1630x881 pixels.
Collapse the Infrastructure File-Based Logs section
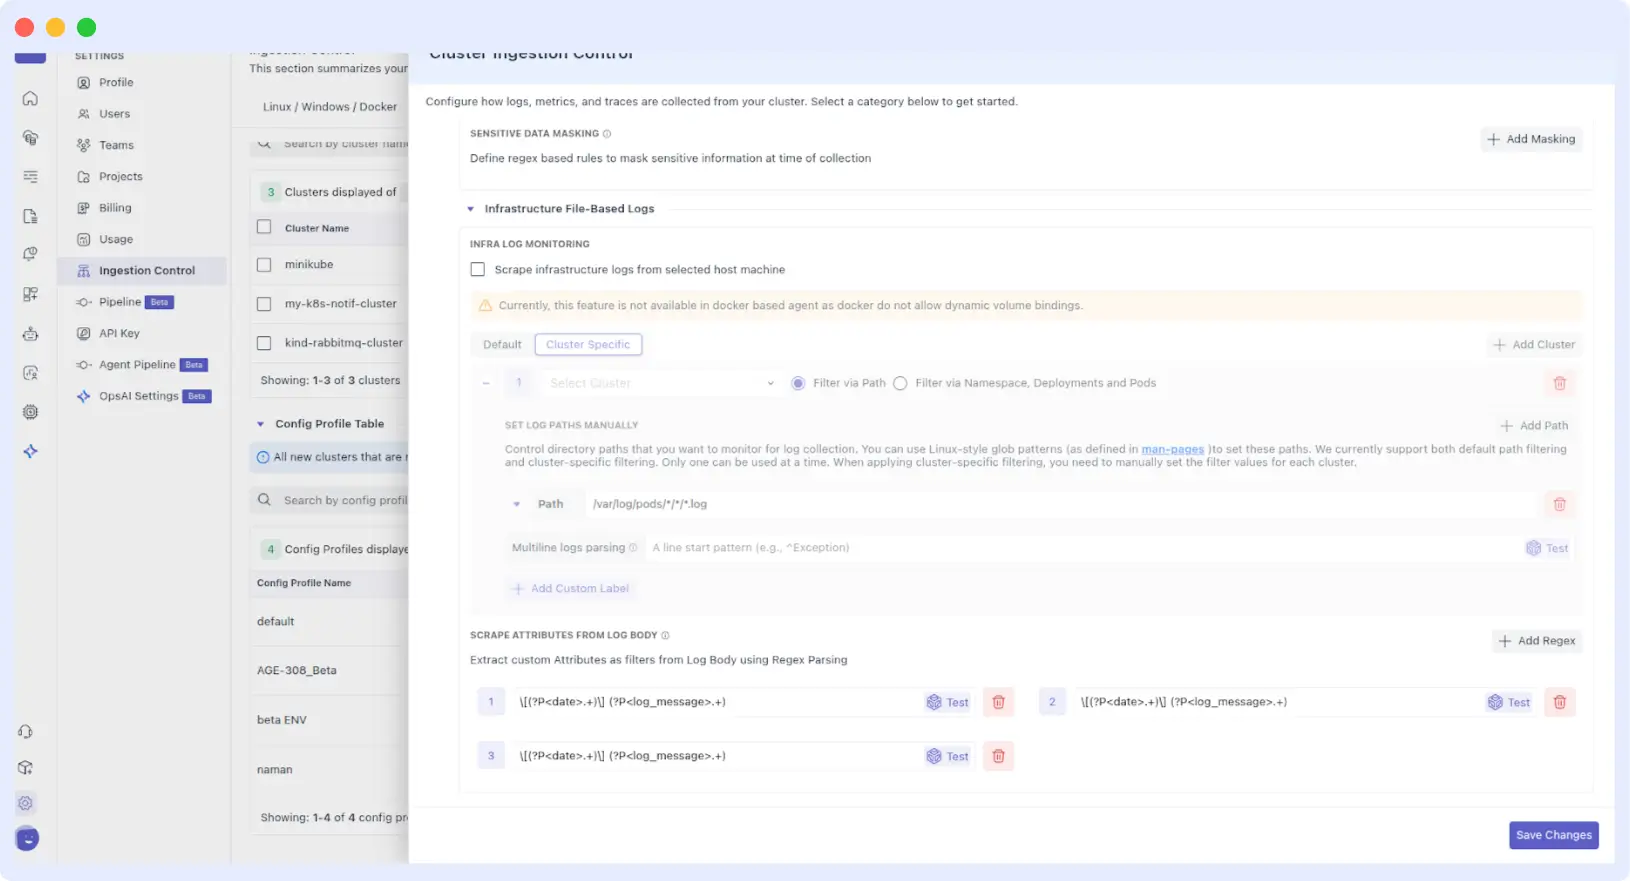click(471, 209)
